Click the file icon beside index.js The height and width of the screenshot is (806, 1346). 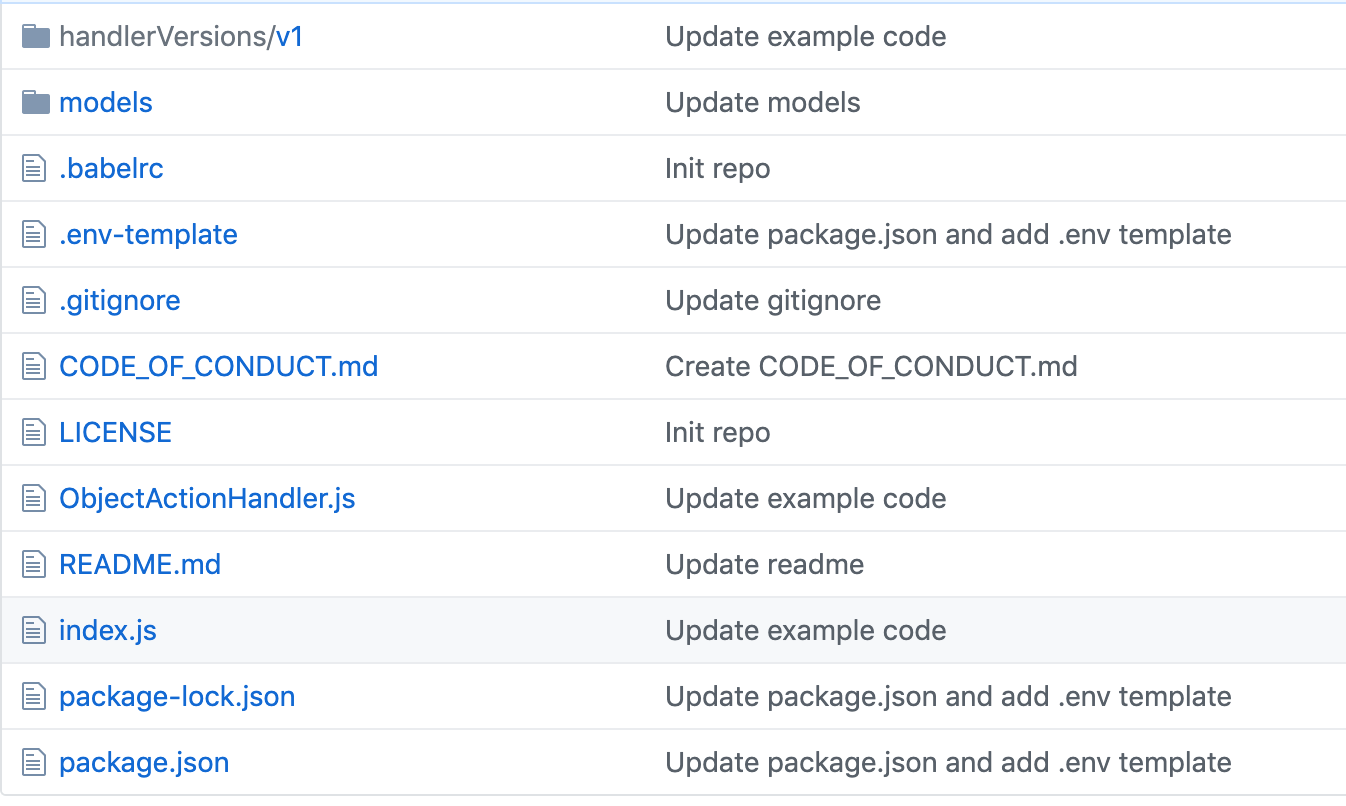click(35, 630)
